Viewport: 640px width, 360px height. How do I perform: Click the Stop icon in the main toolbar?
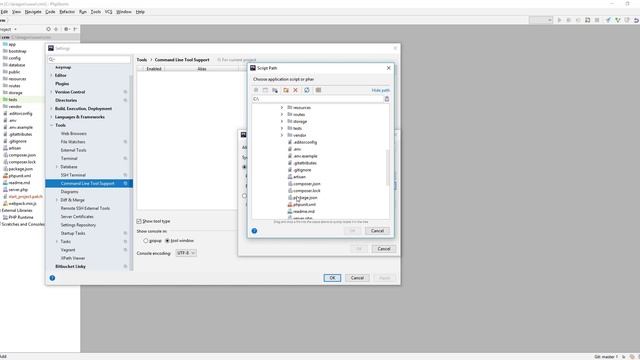pyautogui.click(x=597, y=20)
